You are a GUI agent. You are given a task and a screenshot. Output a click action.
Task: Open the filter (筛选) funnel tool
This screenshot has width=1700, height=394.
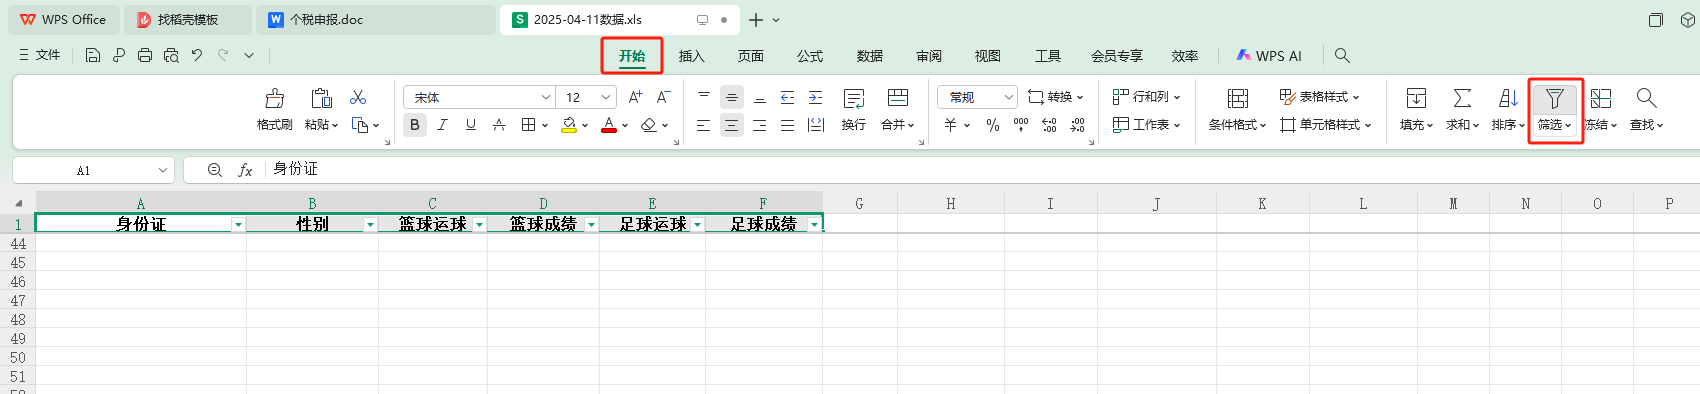1554,98
